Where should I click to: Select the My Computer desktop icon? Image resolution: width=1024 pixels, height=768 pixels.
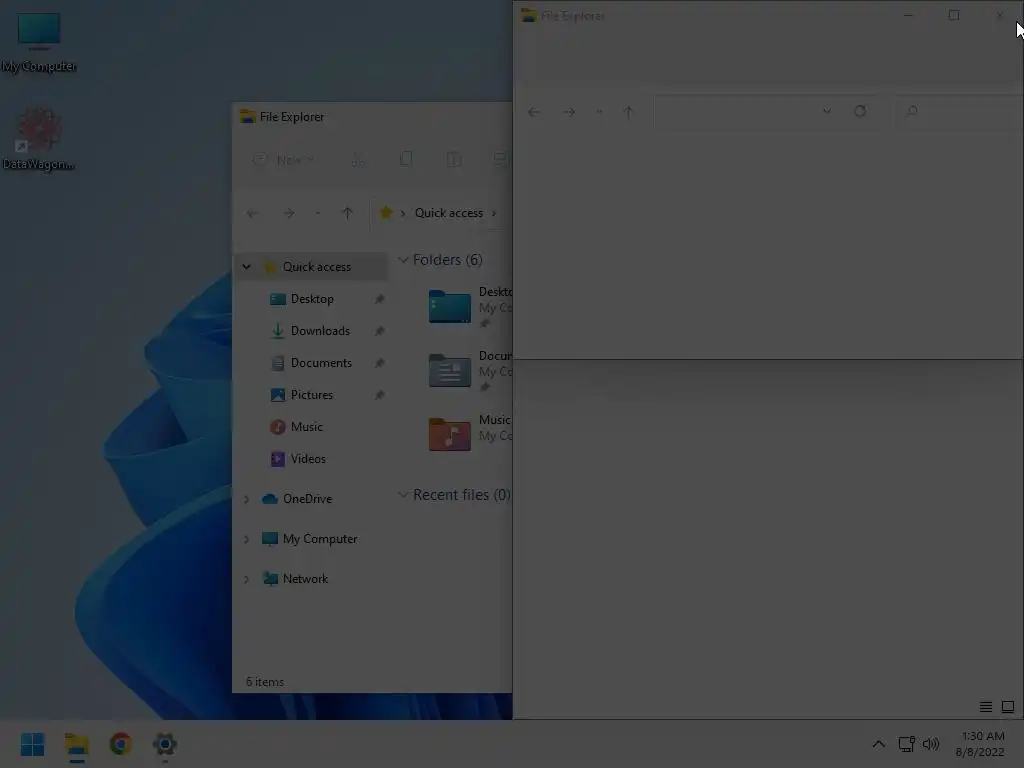click(x=39, y=42)
